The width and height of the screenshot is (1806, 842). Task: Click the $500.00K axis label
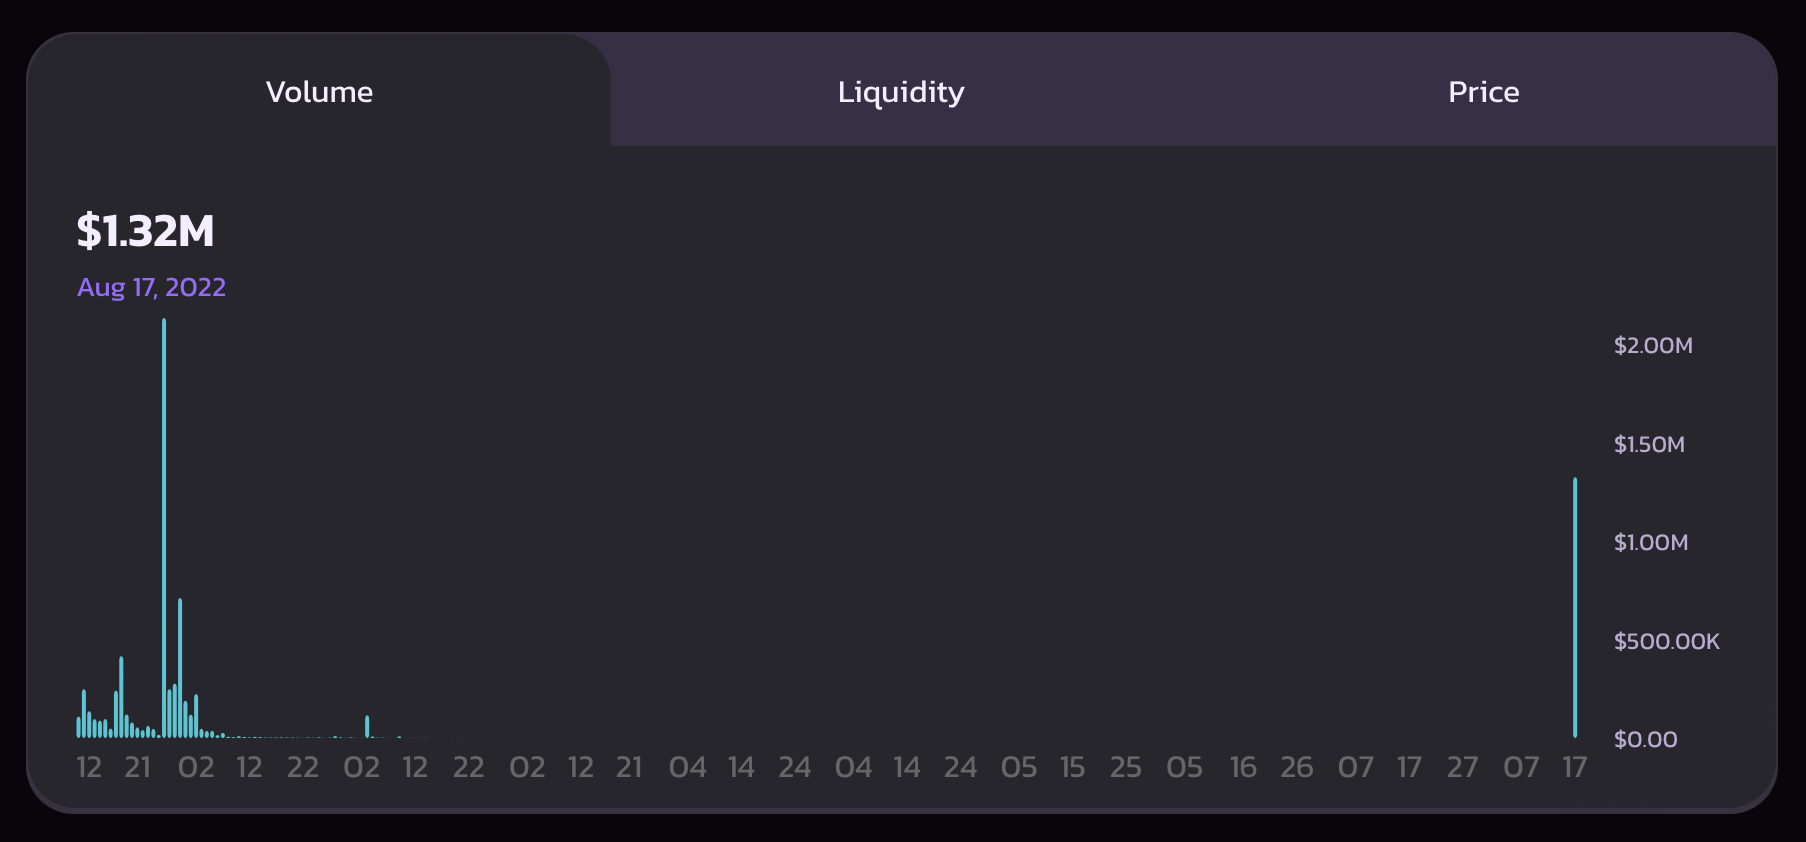pos(1667,641)
